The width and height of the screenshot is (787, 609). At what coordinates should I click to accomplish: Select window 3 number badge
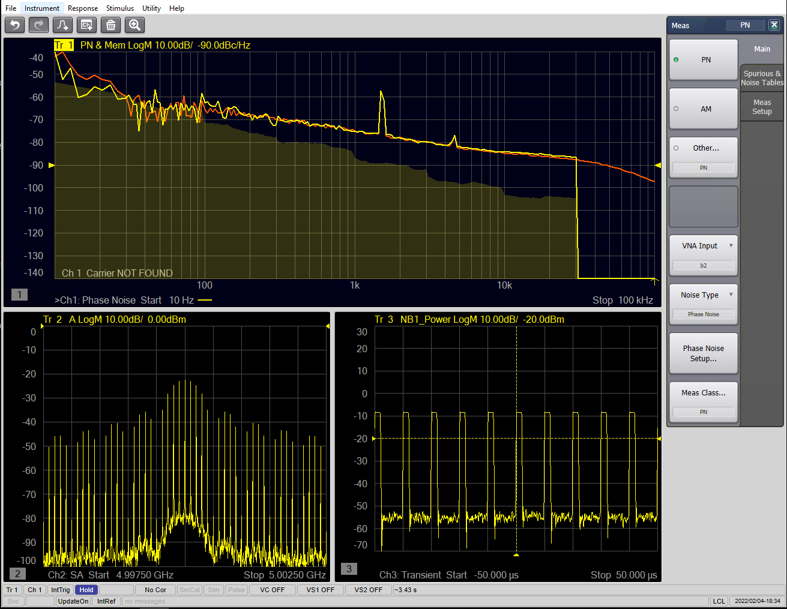point(348,569)
